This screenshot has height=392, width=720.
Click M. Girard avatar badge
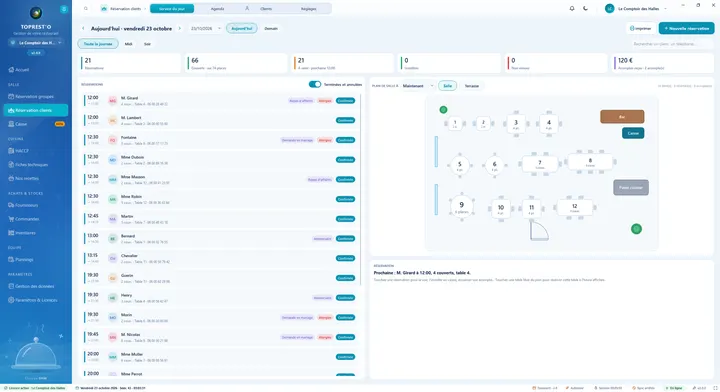pos(112,101)
